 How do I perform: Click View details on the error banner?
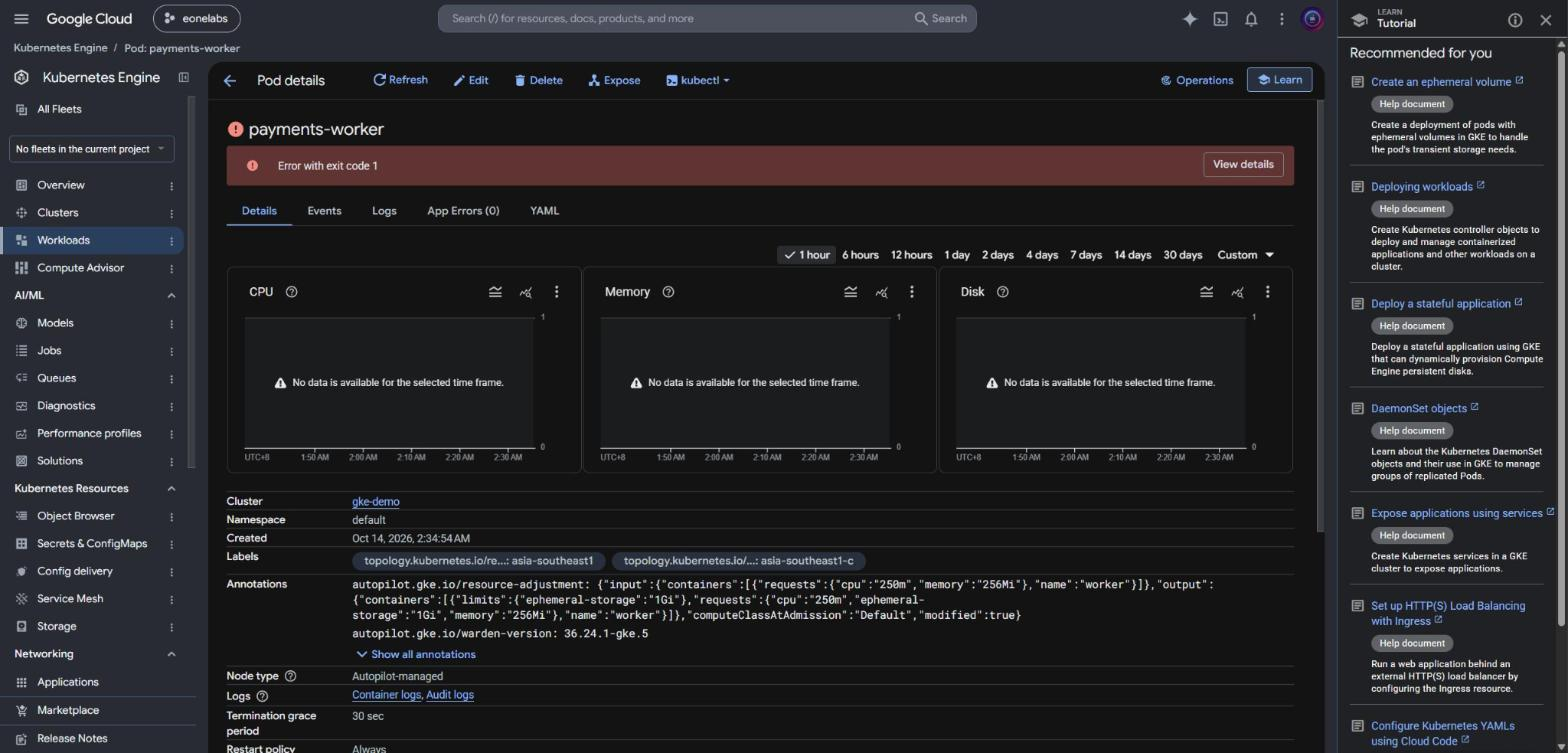click(1243, 165)
